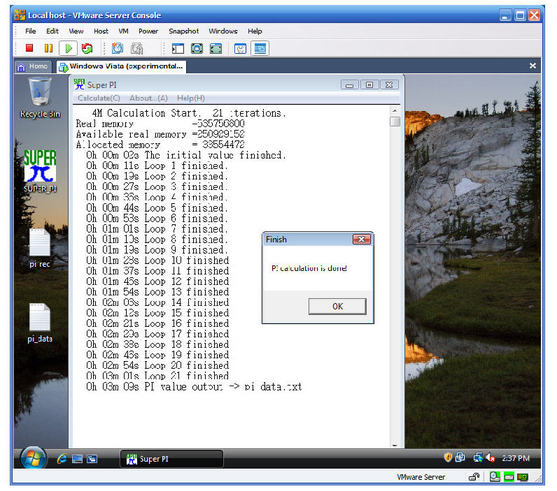Viewport: 557px width, 491px height.
Task: Minimize the Super PI window
Action: click(x=350, y=85)
